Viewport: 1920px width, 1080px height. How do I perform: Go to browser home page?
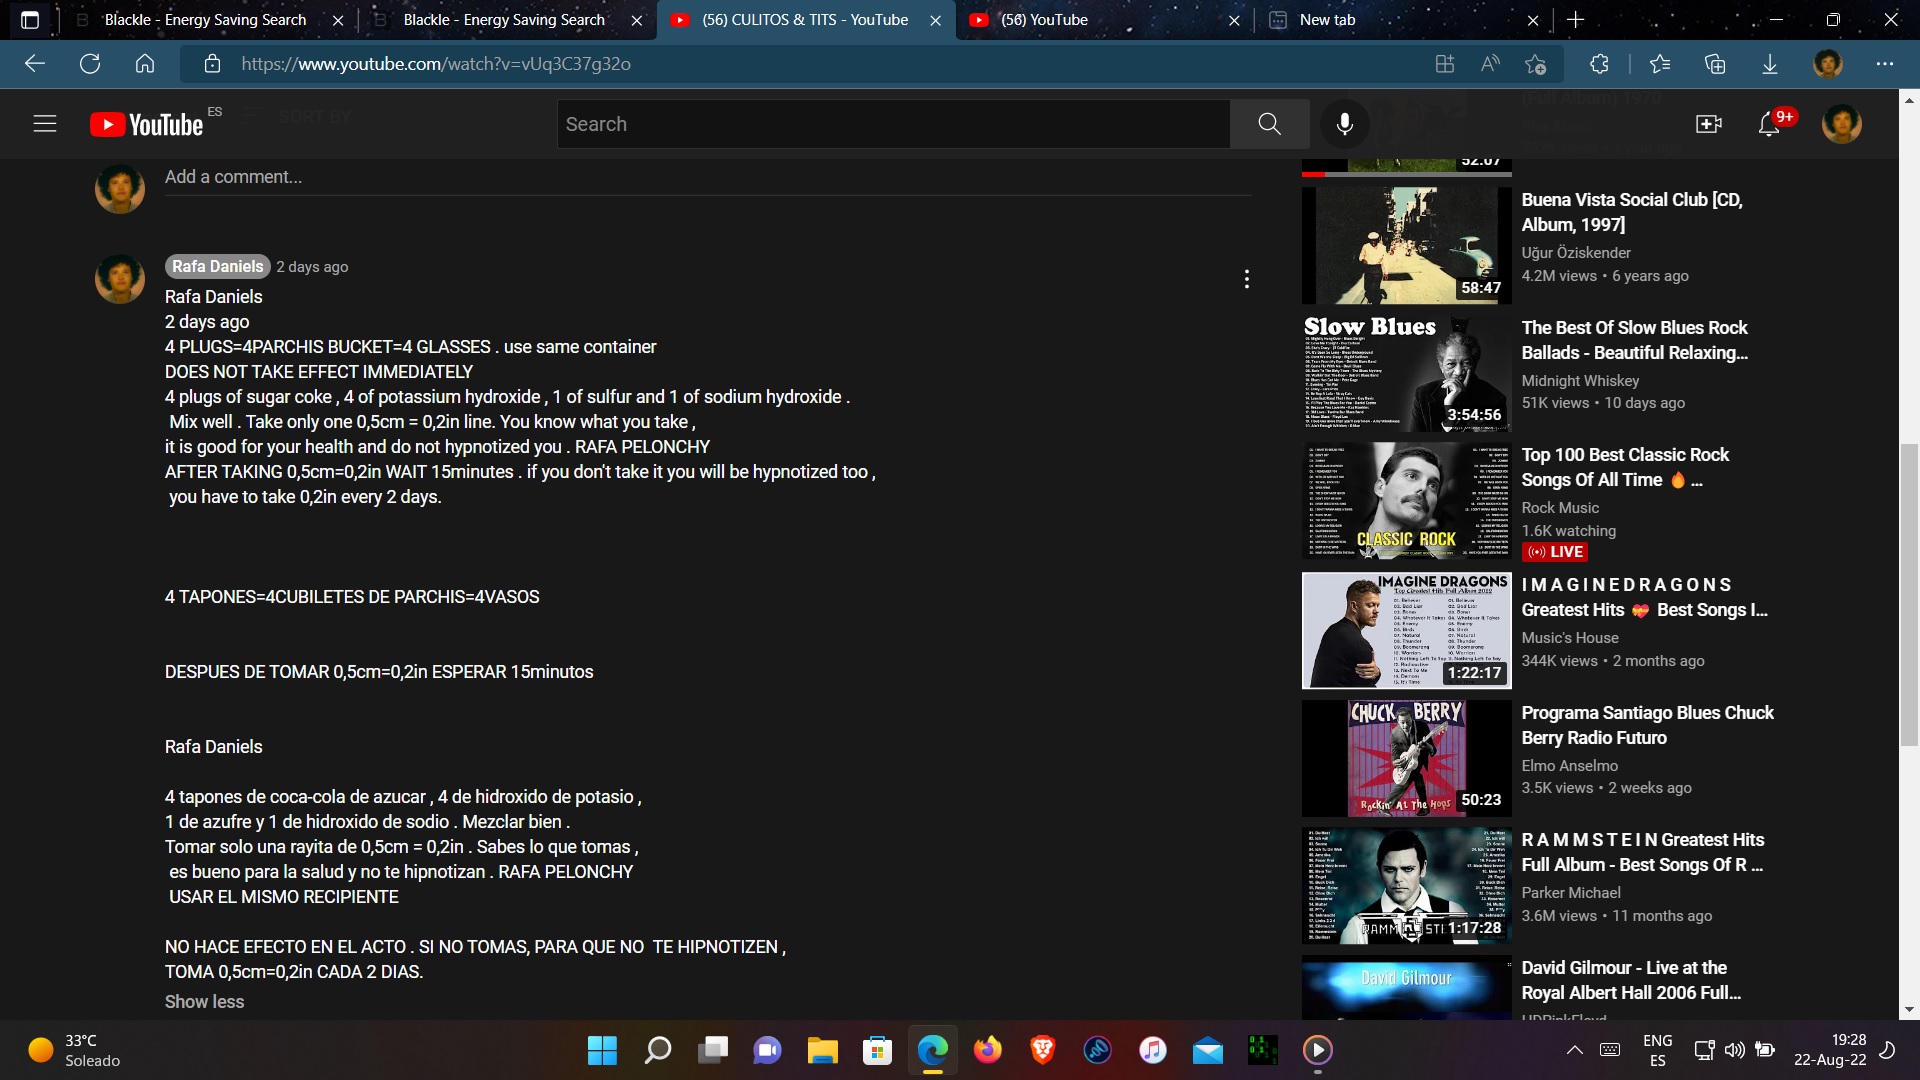[145, 64]
